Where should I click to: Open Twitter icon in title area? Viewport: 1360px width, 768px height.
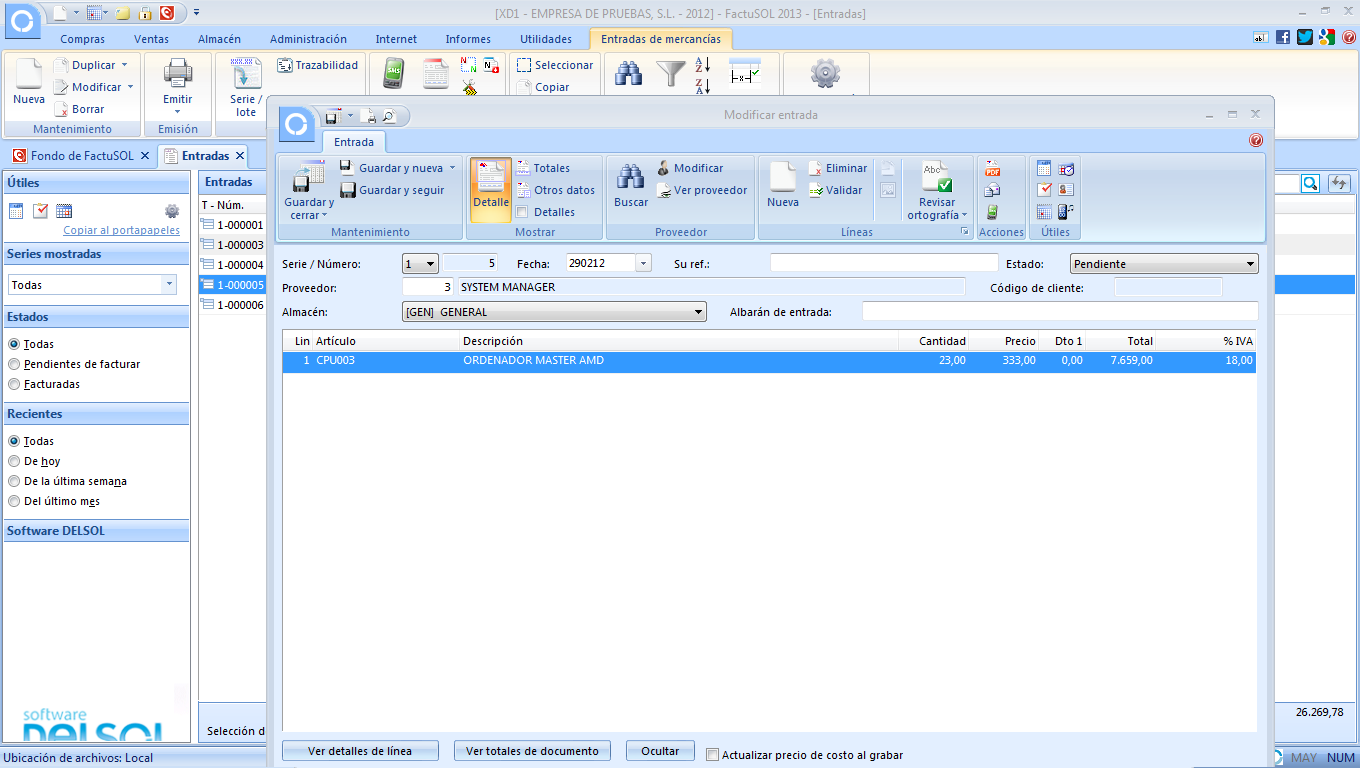(x=1305, y=37)
